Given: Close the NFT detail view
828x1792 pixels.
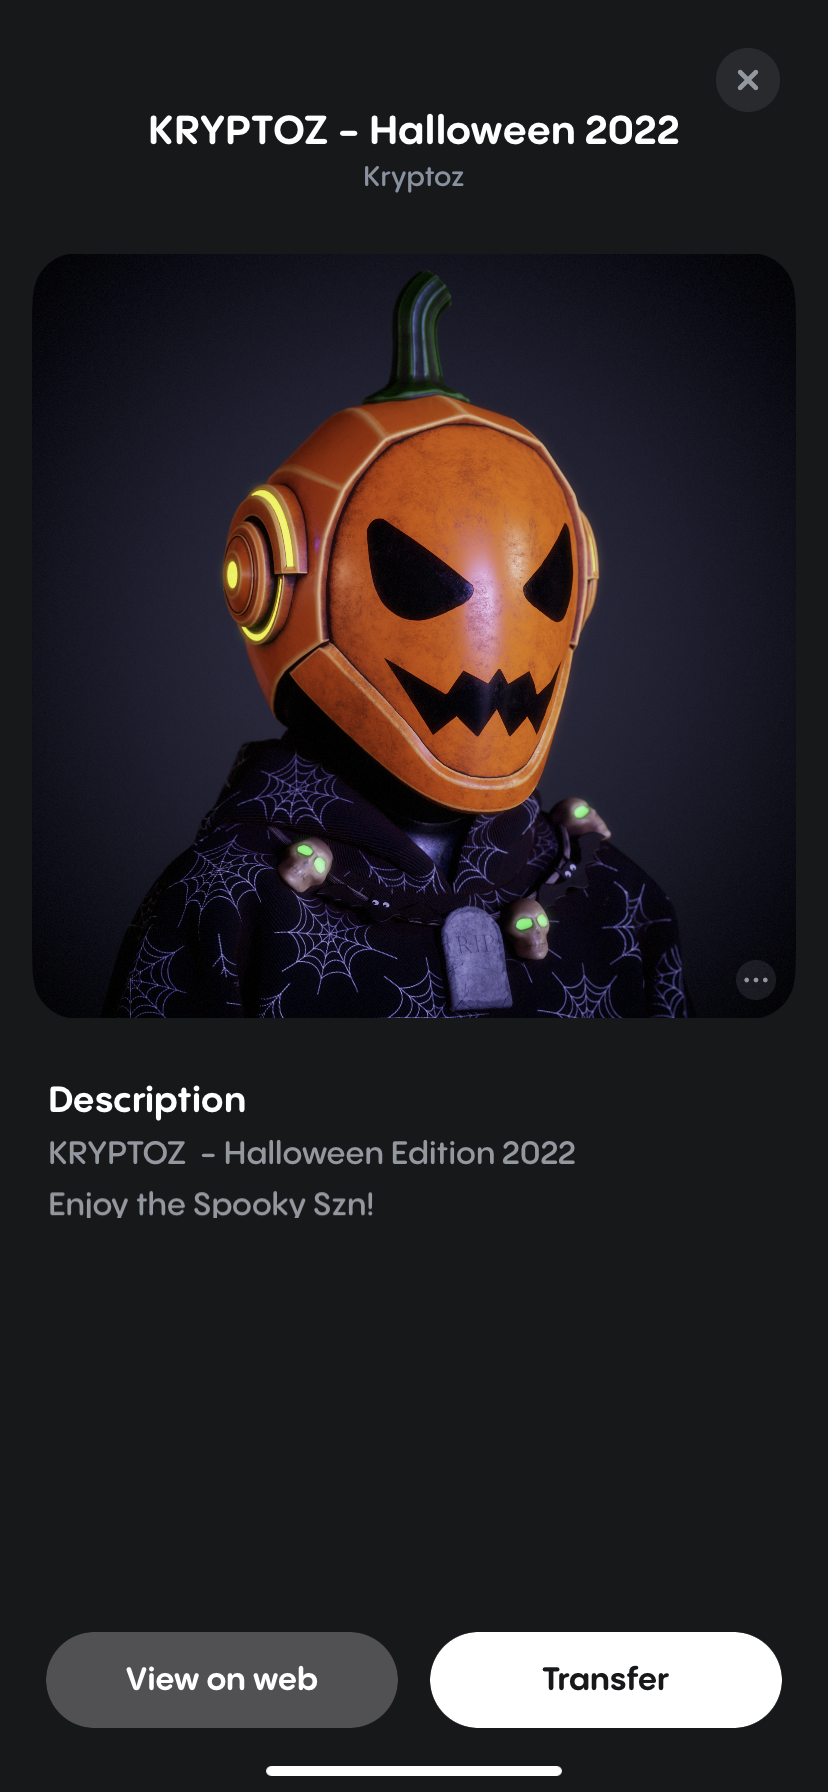Looking at the screenshot, I should point(747,80).
